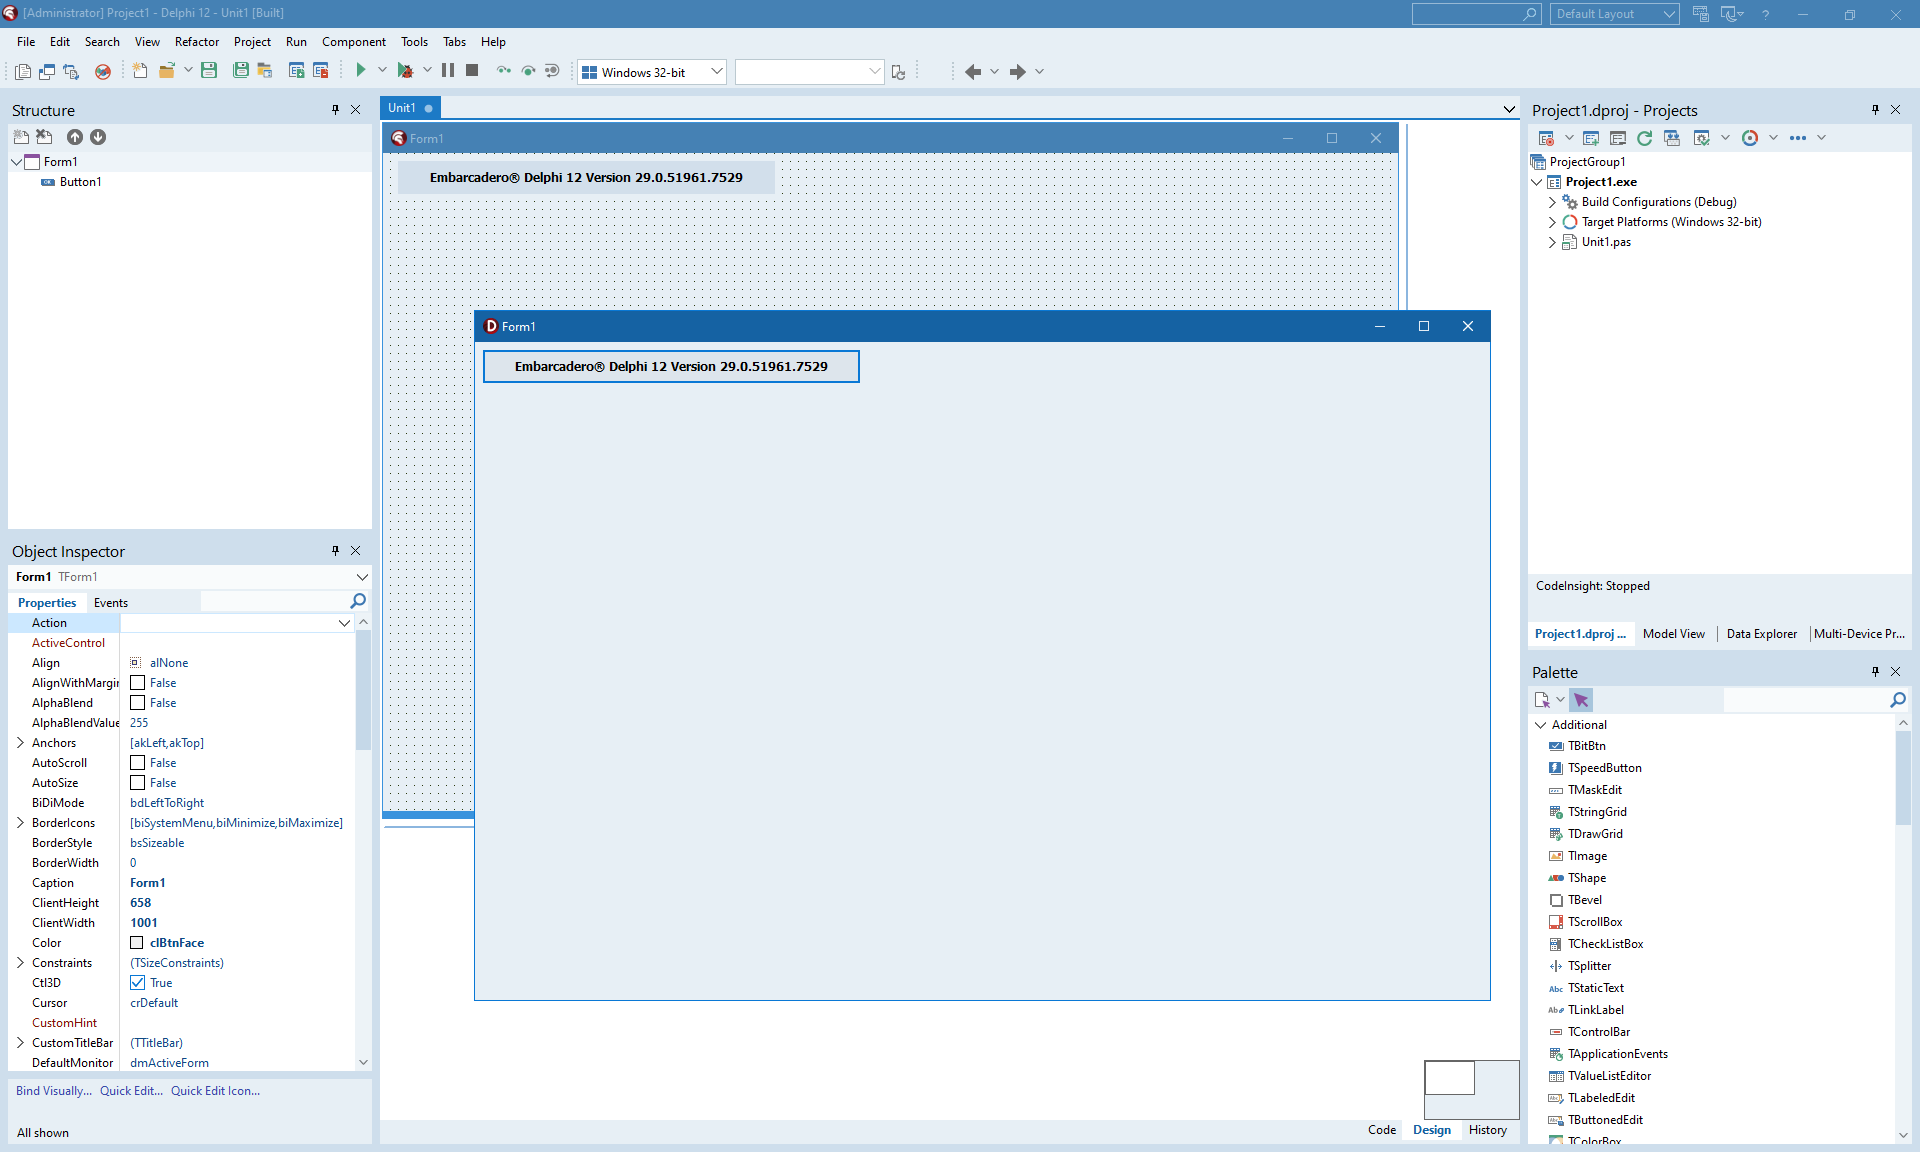
Task: Select the version button in the designer form
Action: point(586,178)
